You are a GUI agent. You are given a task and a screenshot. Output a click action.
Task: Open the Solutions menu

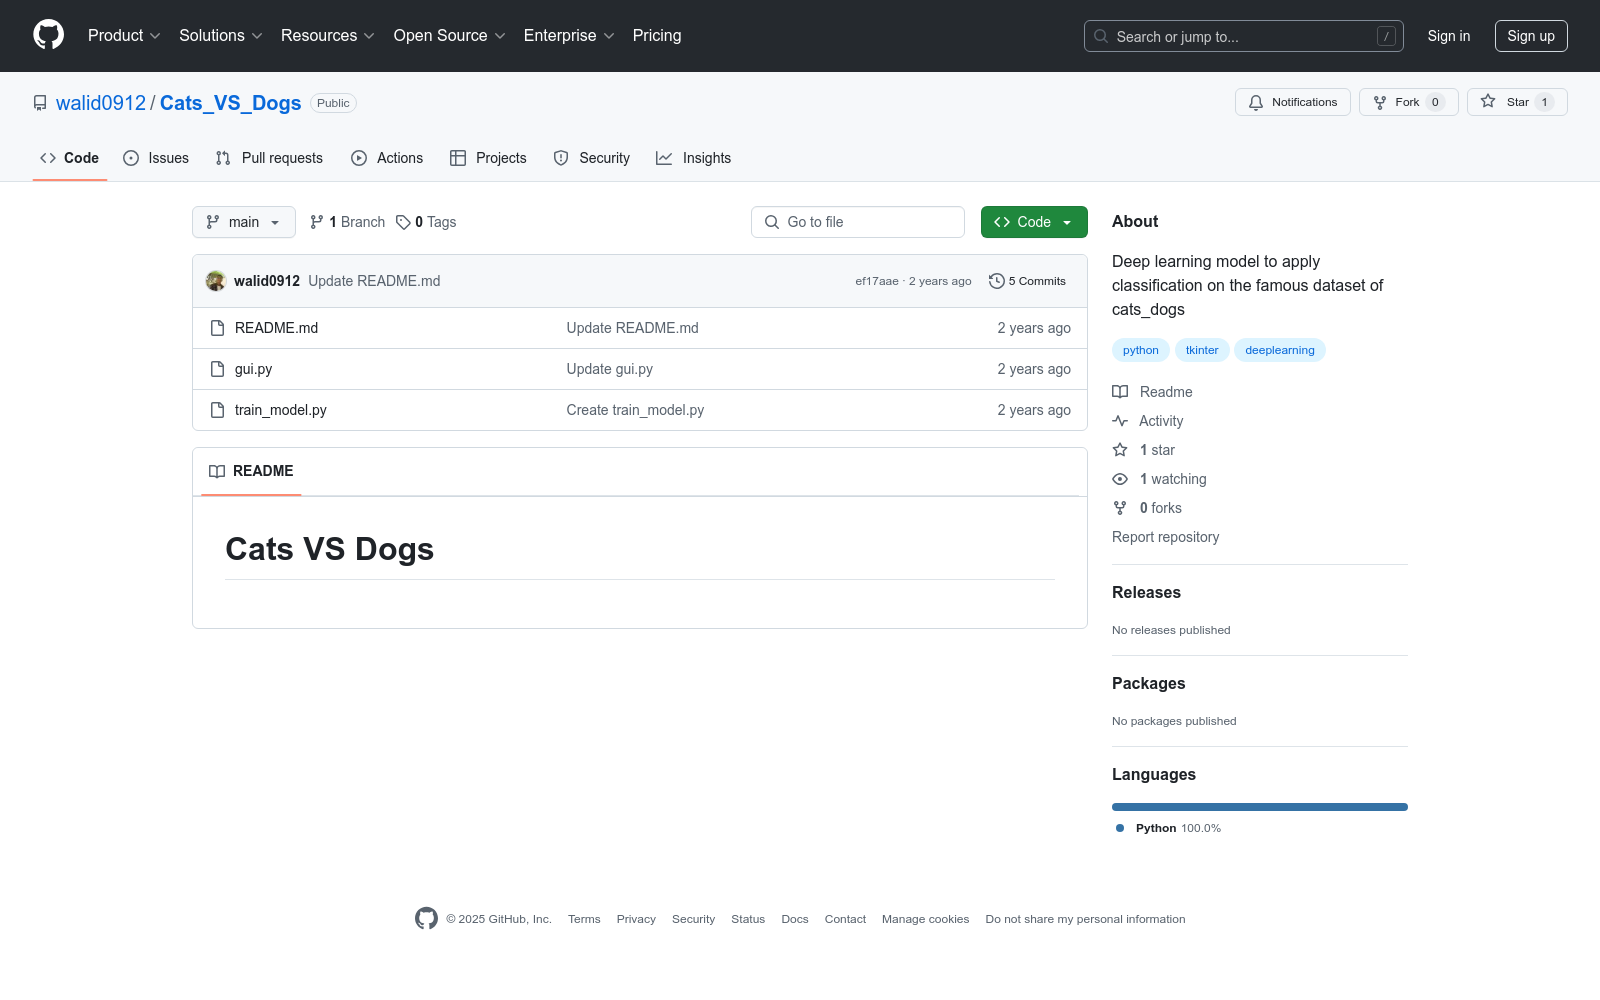(x=221, y=36)
